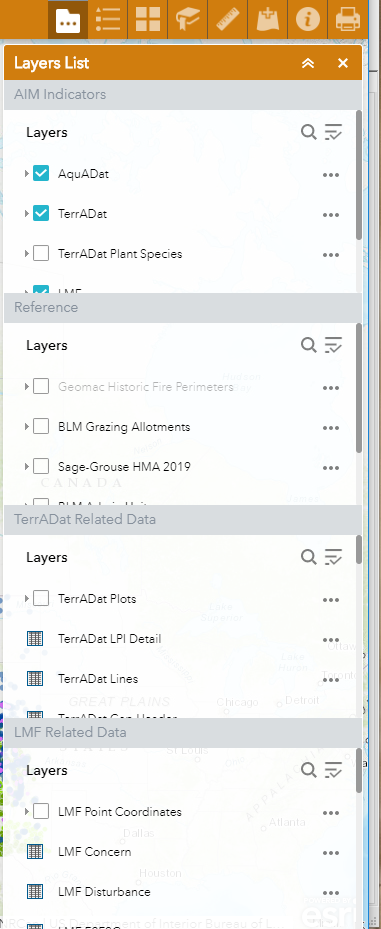The image size is (381, 929).
Task: Click the LMF Related Data header
Action: click(183, 732)
